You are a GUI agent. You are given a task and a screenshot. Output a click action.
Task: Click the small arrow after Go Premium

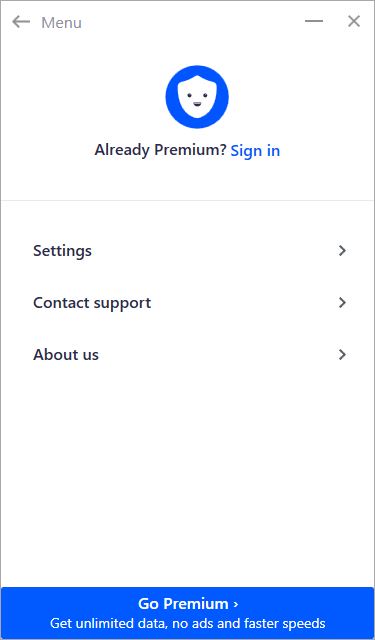tap(236, 604)
